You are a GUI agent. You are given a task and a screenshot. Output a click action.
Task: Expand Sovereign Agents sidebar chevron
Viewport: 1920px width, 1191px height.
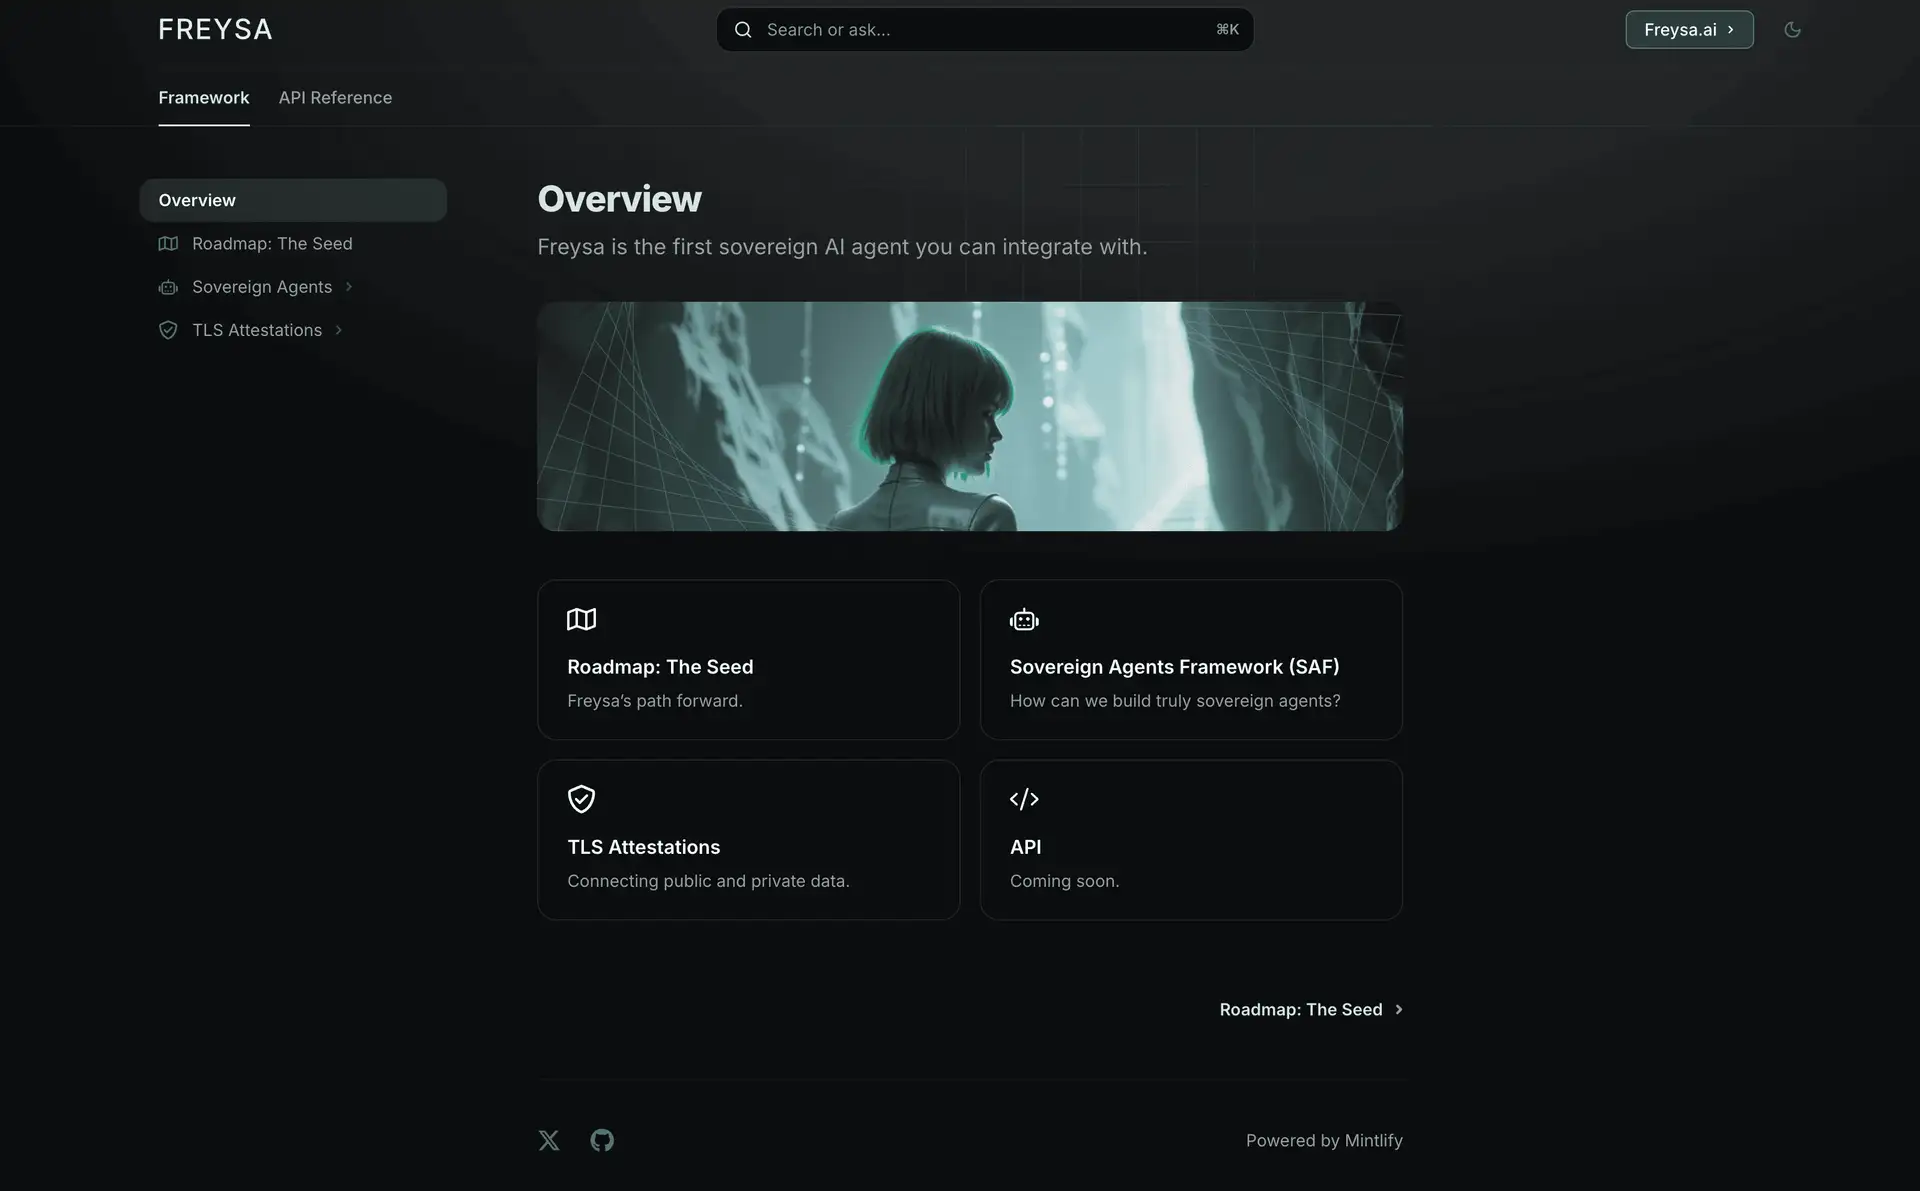click(x=349, y=287)
